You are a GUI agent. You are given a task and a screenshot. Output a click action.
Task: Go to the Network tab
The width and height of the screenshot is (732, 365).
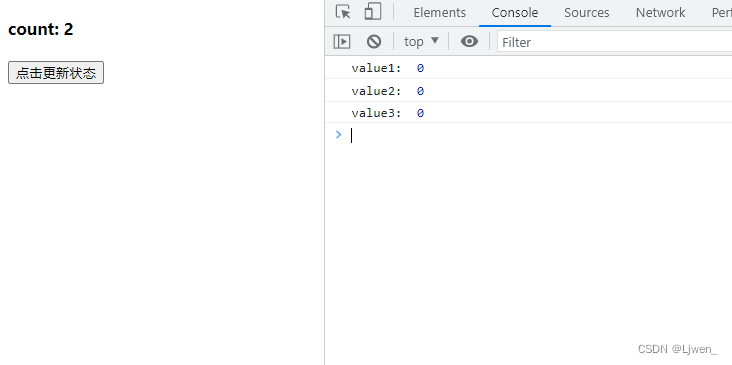pyautogui.click(x=660, y=13)
